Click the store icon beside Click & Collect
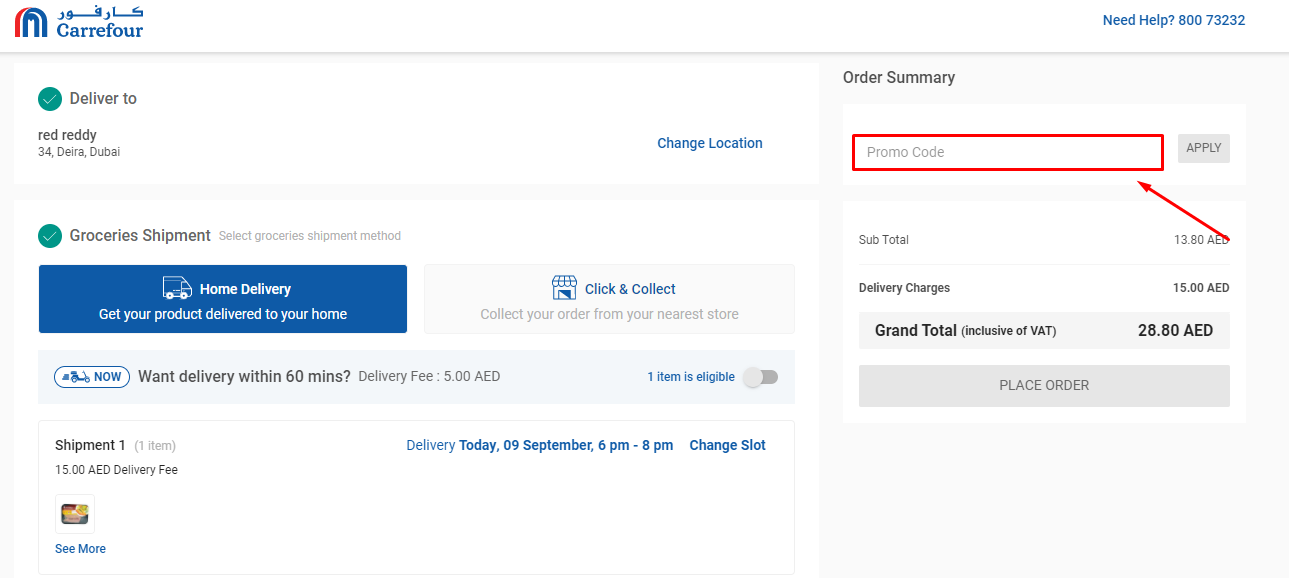1289x578 pixels. click(x=564, y=288)
